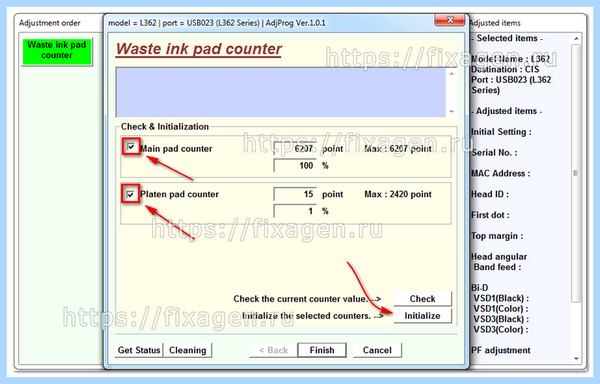Click 'First dot :' entry

tap(490, 215)
